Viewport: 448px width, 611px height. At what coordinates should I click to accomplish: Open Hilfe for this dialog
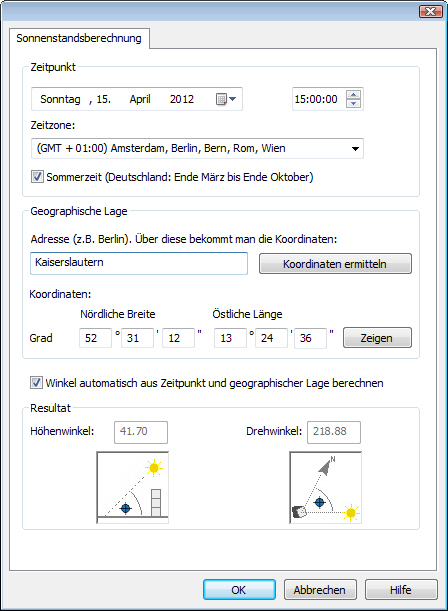[x=401, y=590]
